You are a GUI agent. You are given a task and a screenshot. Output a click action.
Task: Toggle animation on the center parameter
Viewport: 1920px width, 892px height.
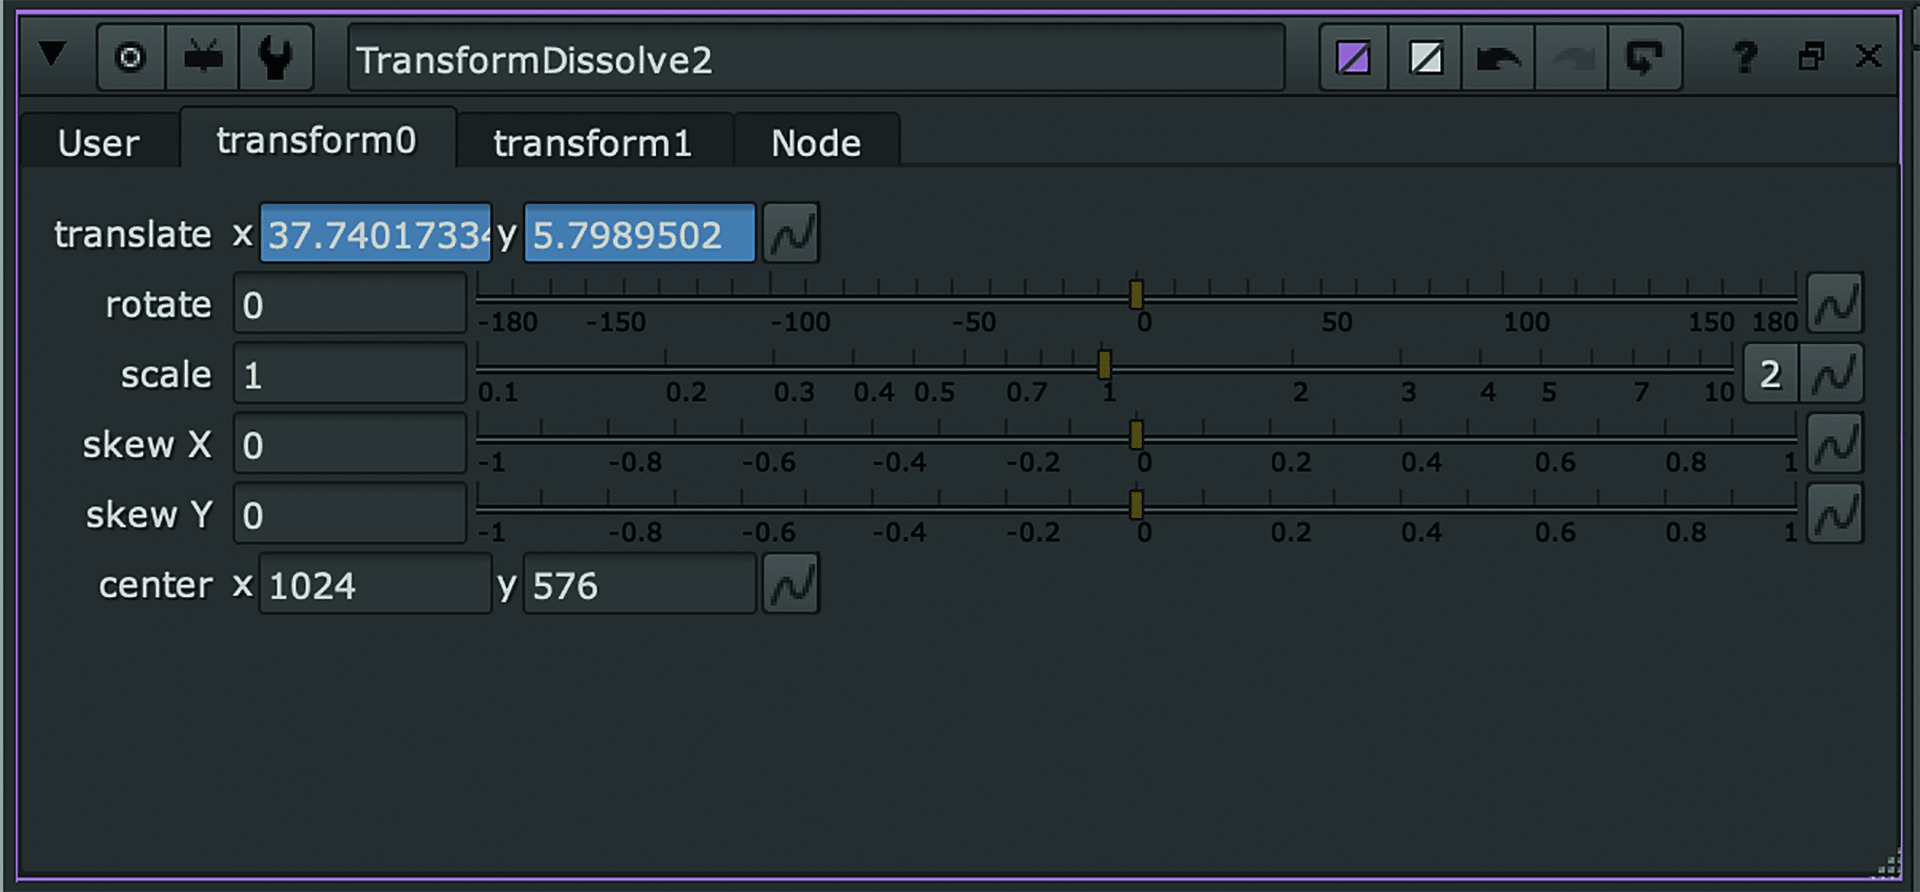[790, 583]
